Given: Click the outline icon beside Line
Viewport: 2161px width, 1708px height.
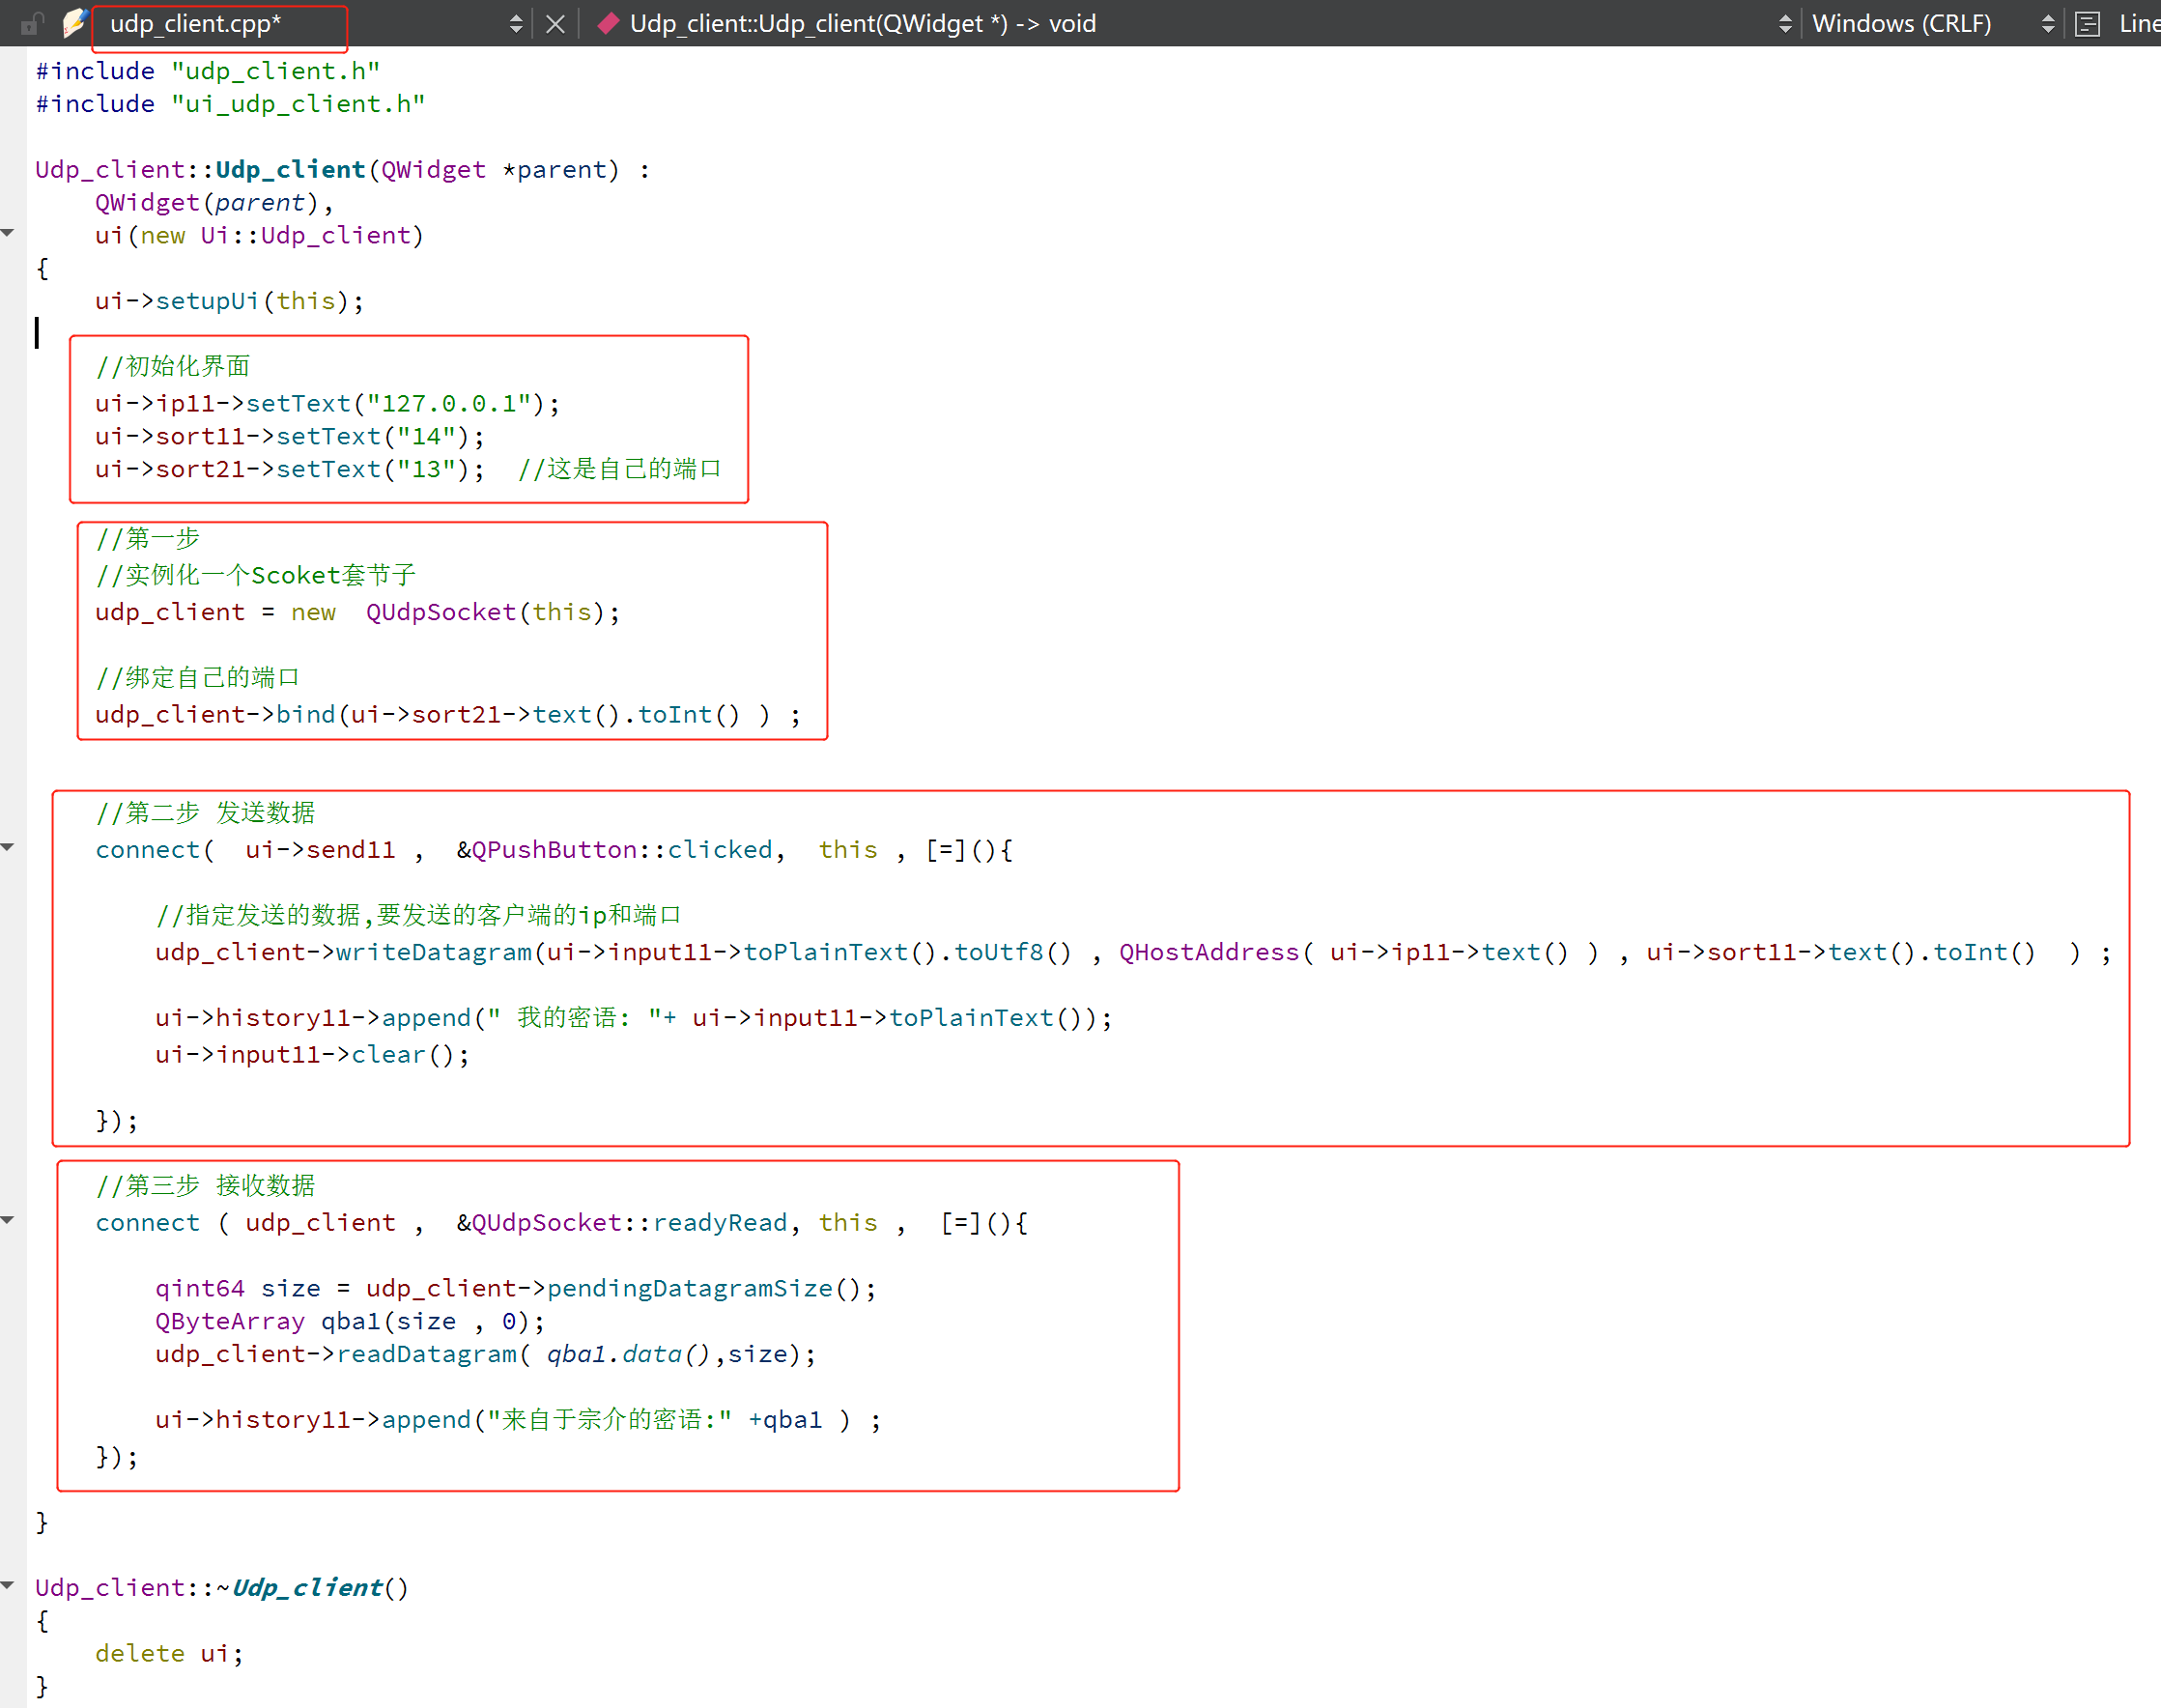Looking at the screenshot, I should (x=2088, y=23).
